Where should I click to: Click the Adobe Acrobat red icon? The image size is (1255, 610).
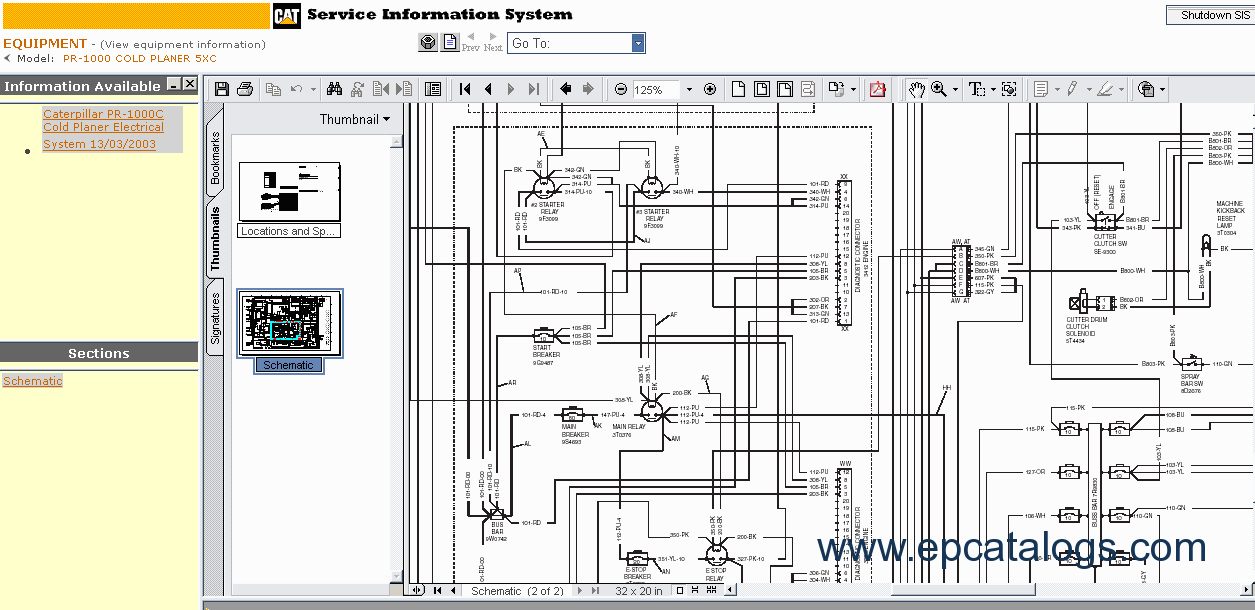877,89
